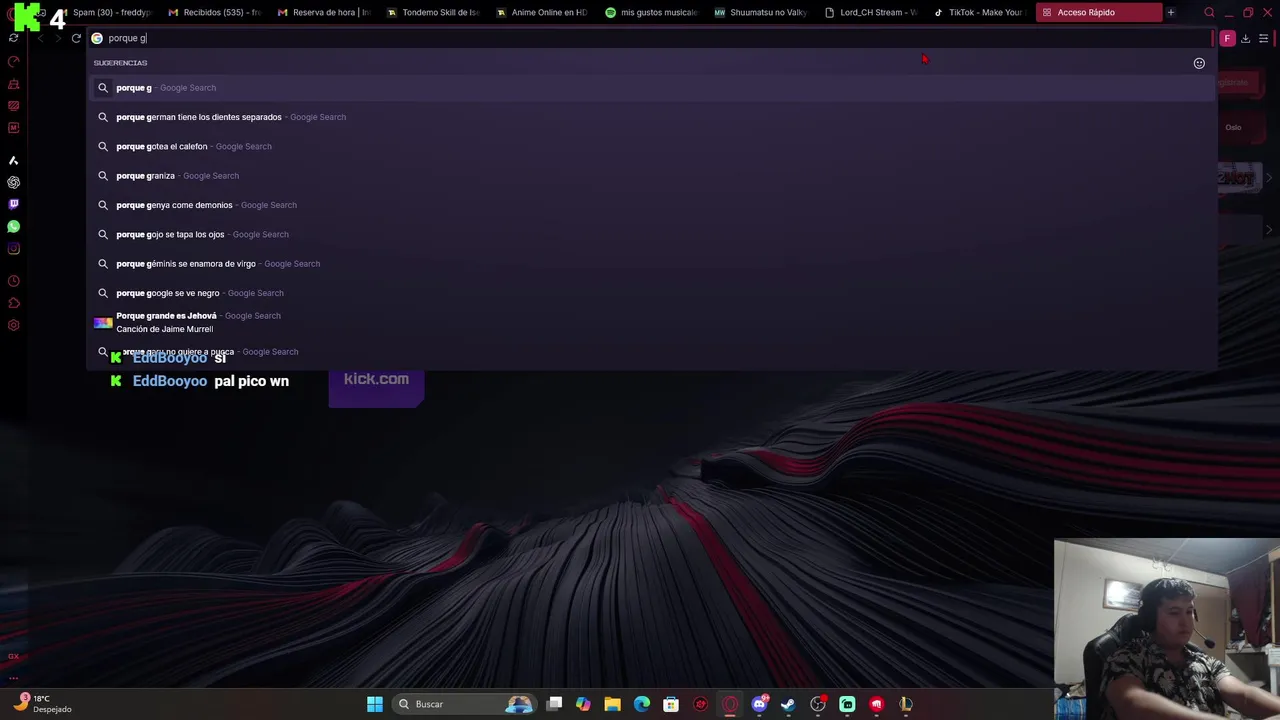Open WhatsApp sidebar messenger

pos(13,227)
